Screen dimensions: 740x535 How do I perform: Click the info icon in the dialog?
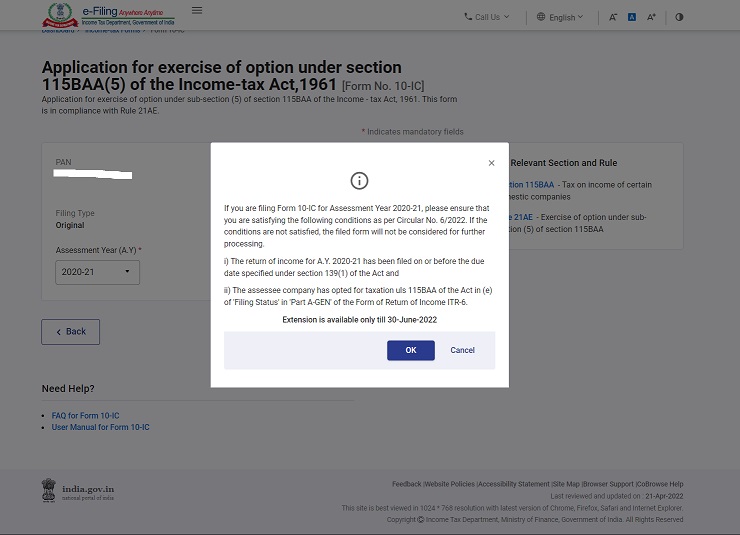(359, 181)
